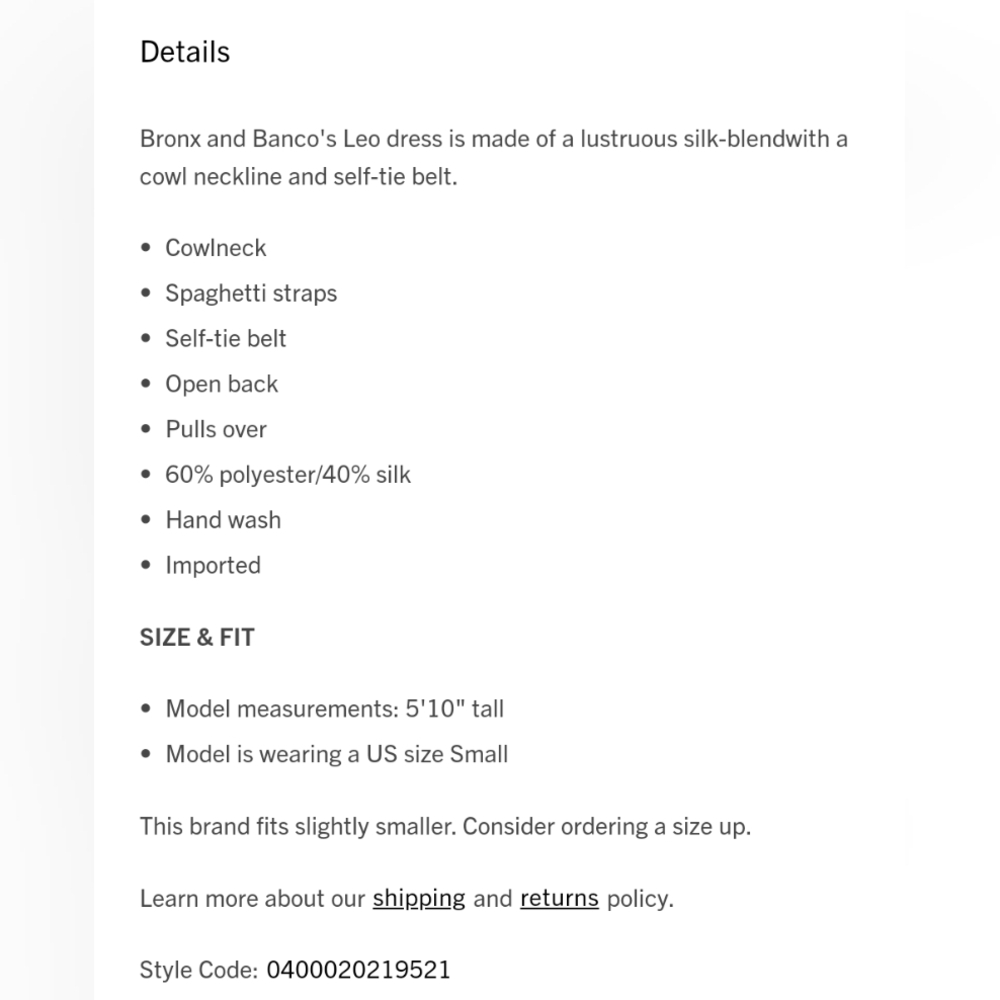Open the returns policy link

coord(559,898)
